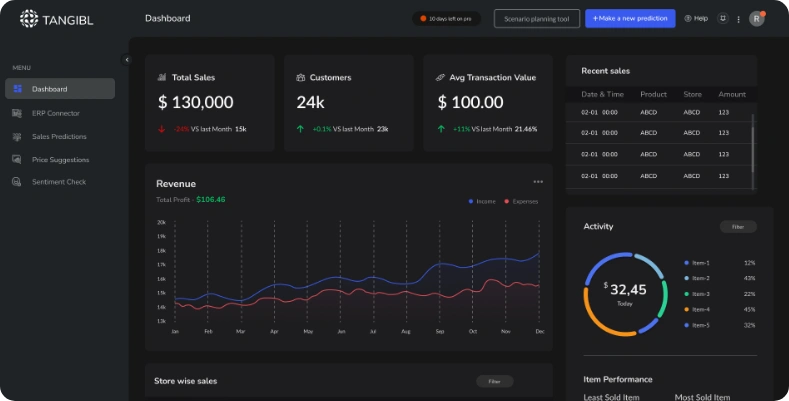Image resolution: width=789 pixels, height=401 pixels.
Task: Toggle the Expenses legend in Revenue chart
Action: (x=521, y=201)
